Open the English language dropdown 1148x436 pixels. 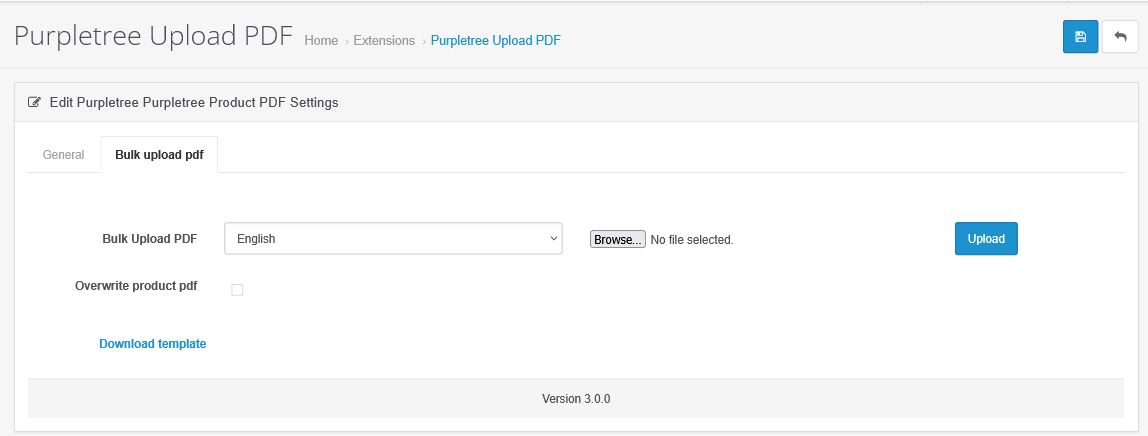[393, 239]
